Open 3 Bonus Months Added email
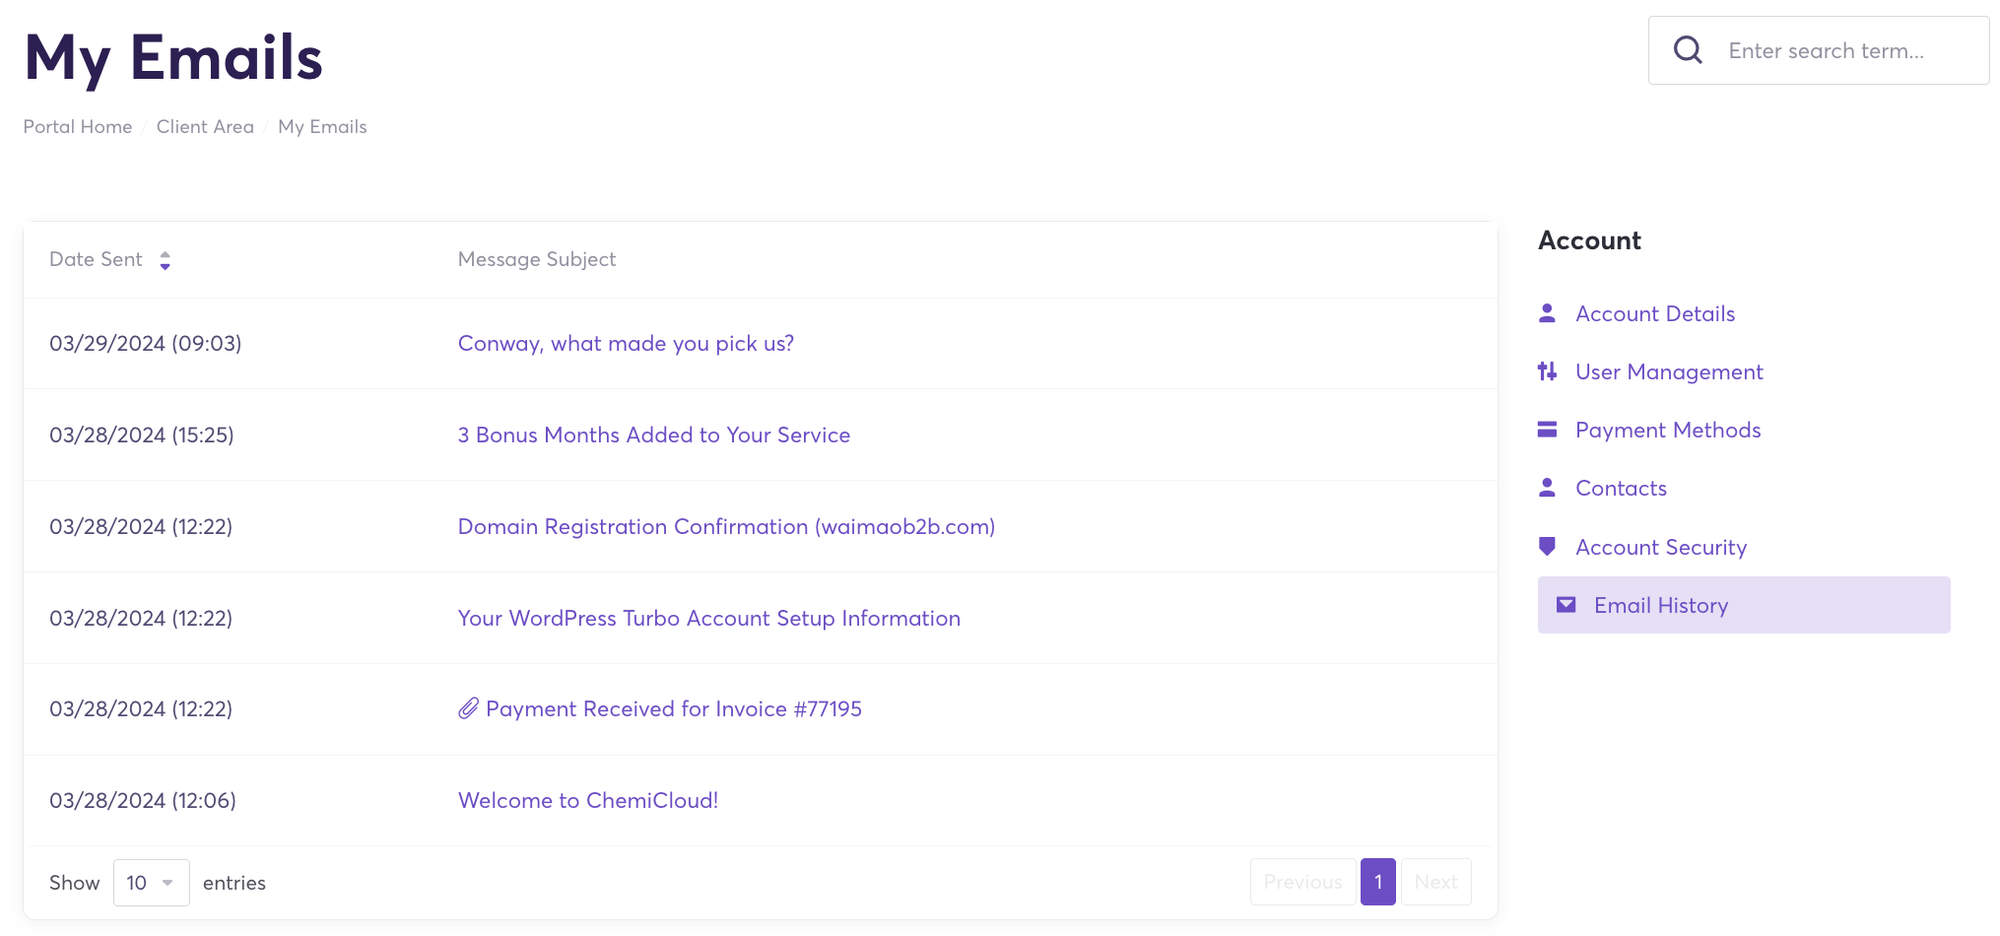The image size is (2000, 936). pyautogui.click(x=654, y=435)
